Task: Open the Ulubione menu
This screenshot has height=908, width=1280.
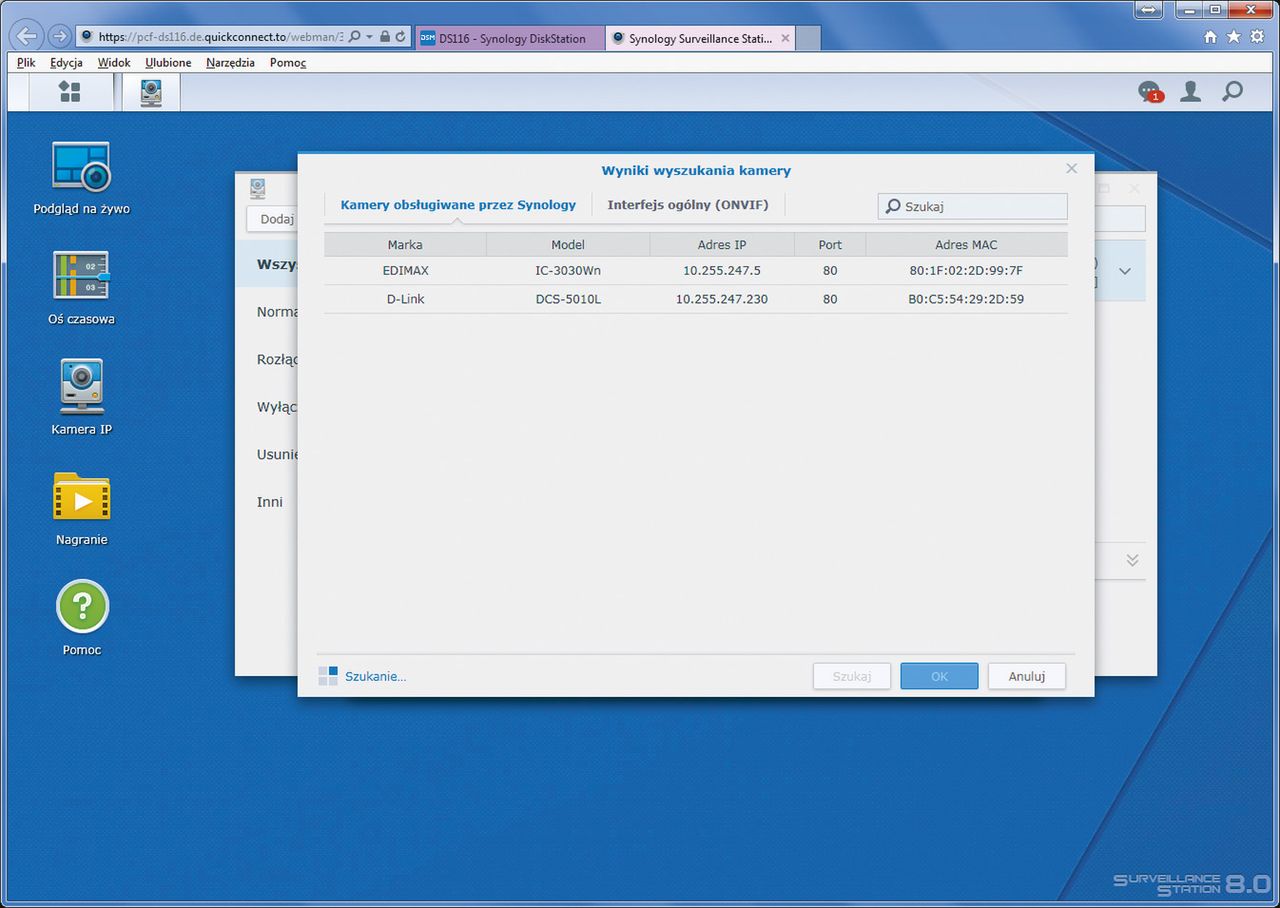Action: pyautogui.click(x=168, y=62)
